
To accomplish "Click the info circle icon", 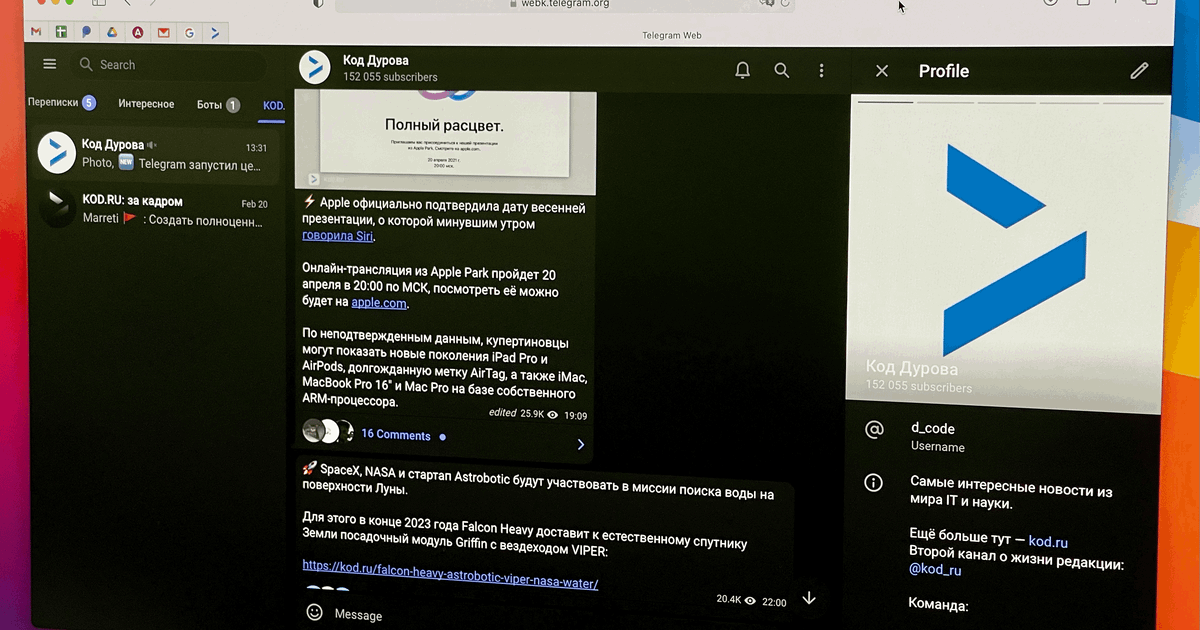I will coord(874,483).
